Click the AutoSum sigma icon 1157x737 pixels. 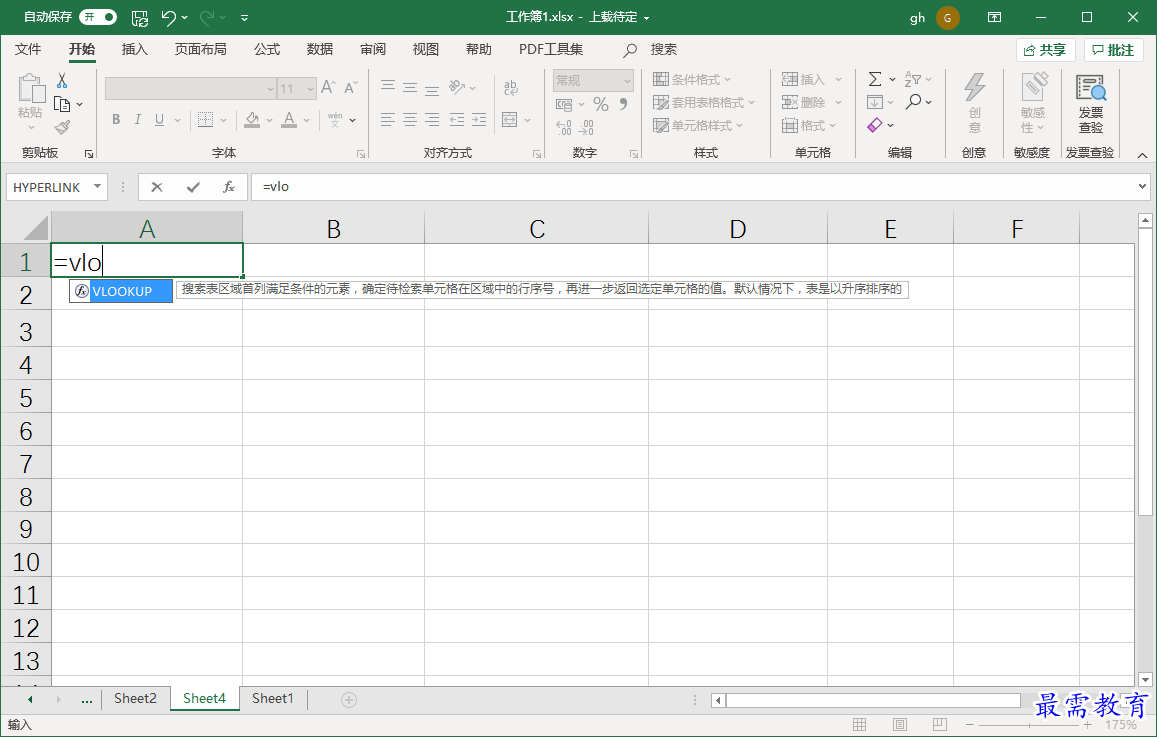pos(875,79)
